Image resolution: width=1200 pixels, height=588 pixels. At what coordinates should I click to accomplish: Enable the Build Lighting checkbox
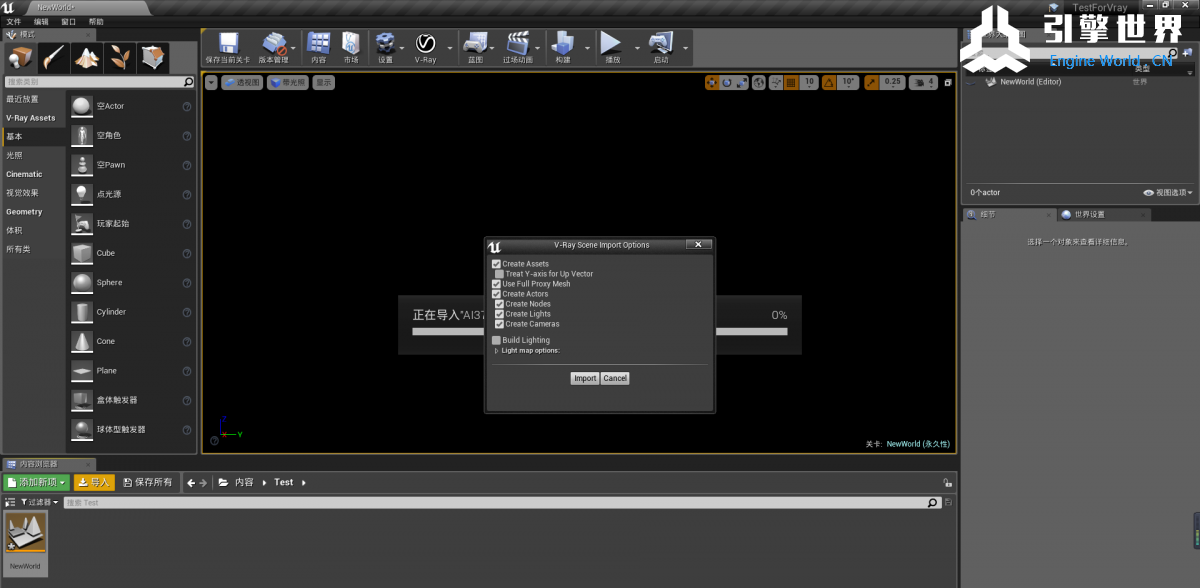tap(496, 340)
